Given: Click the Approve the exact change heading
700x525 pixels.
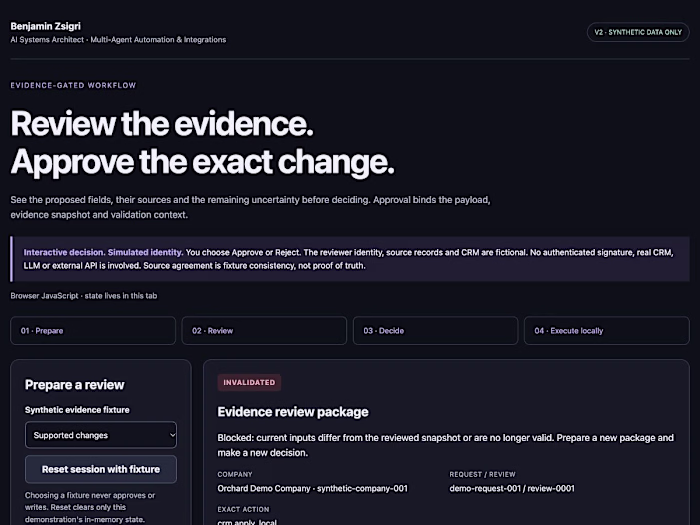Looking at the screenshot, I should (203, 162).
